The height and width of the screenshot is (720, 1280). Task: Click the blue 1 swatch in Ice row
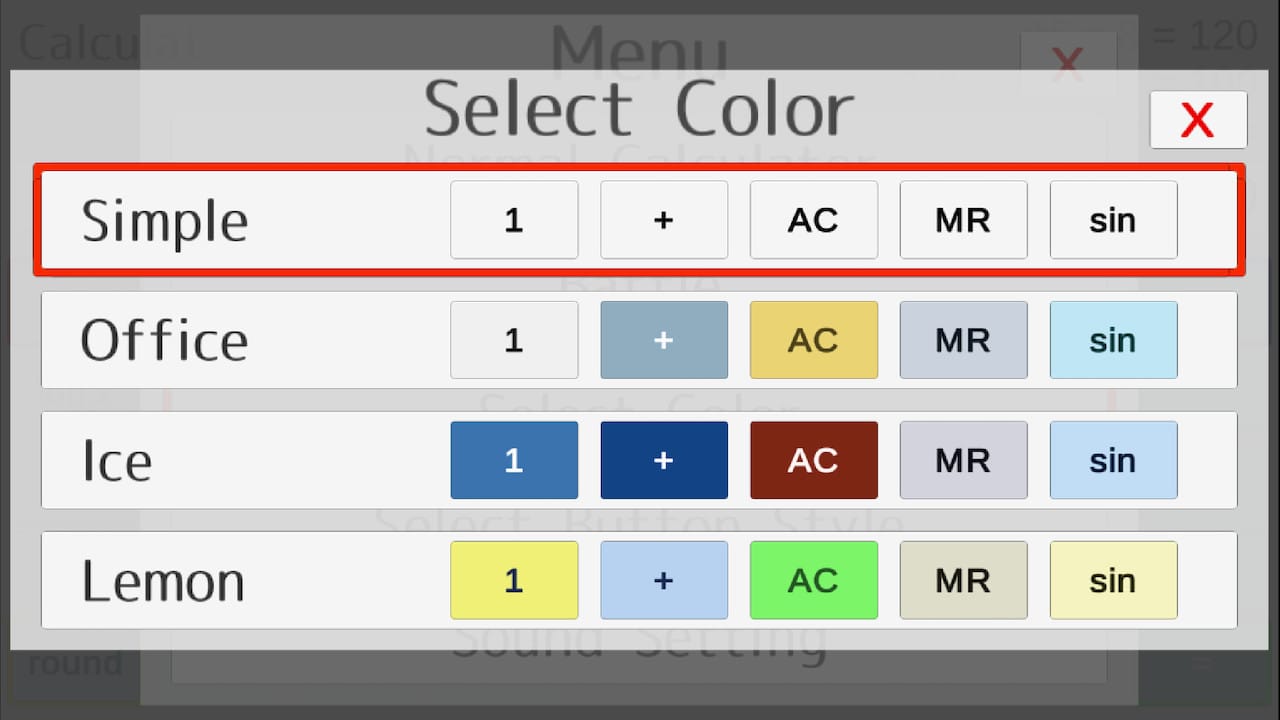pos(514,460)
